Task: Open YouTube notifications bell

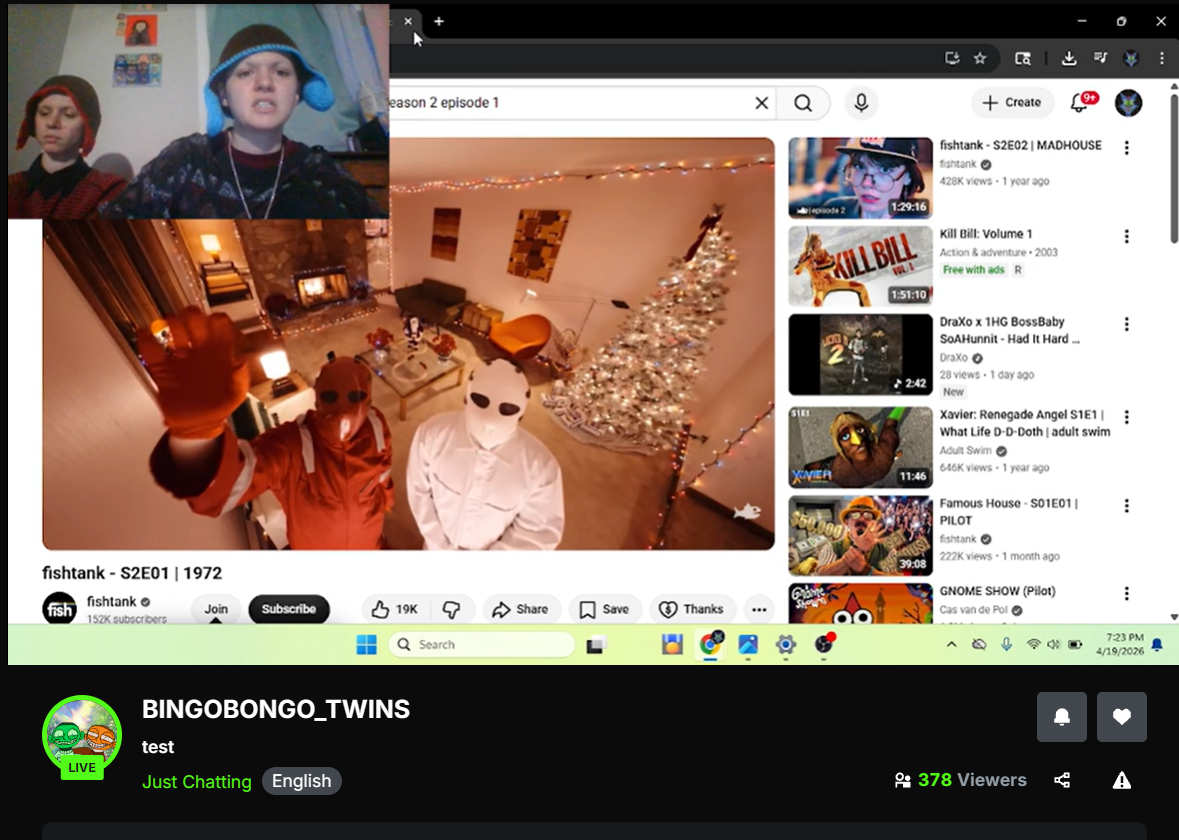Action: click(1080, 102)
